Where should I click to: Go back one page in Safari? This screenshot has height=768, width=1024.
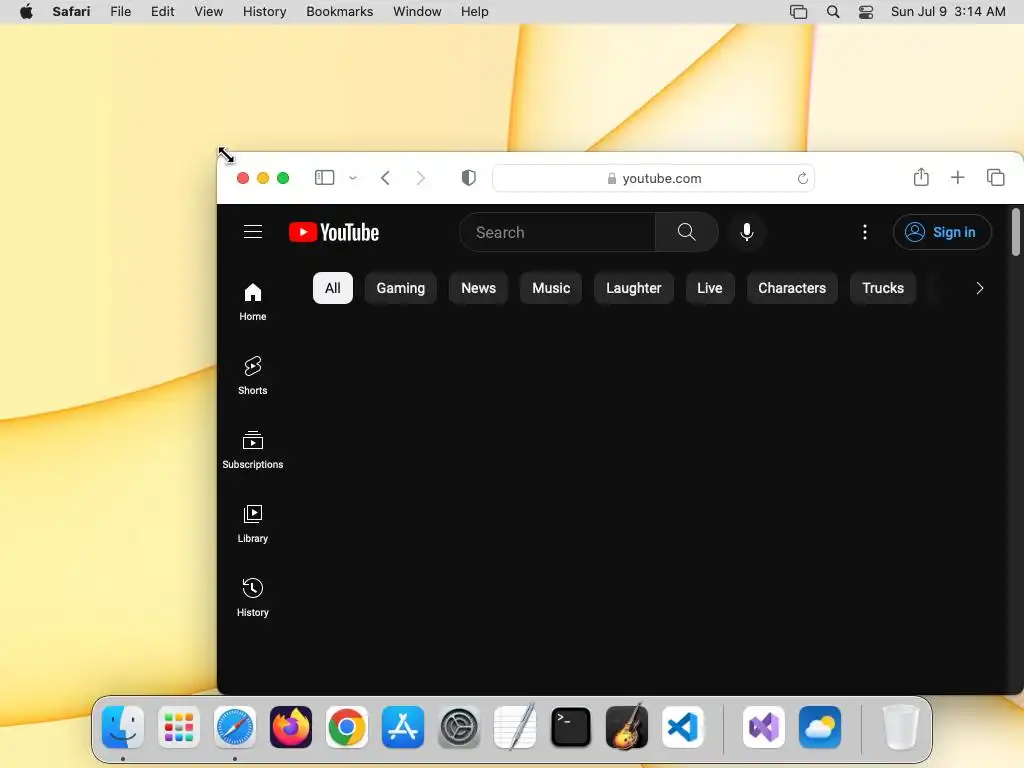[385, 178]
